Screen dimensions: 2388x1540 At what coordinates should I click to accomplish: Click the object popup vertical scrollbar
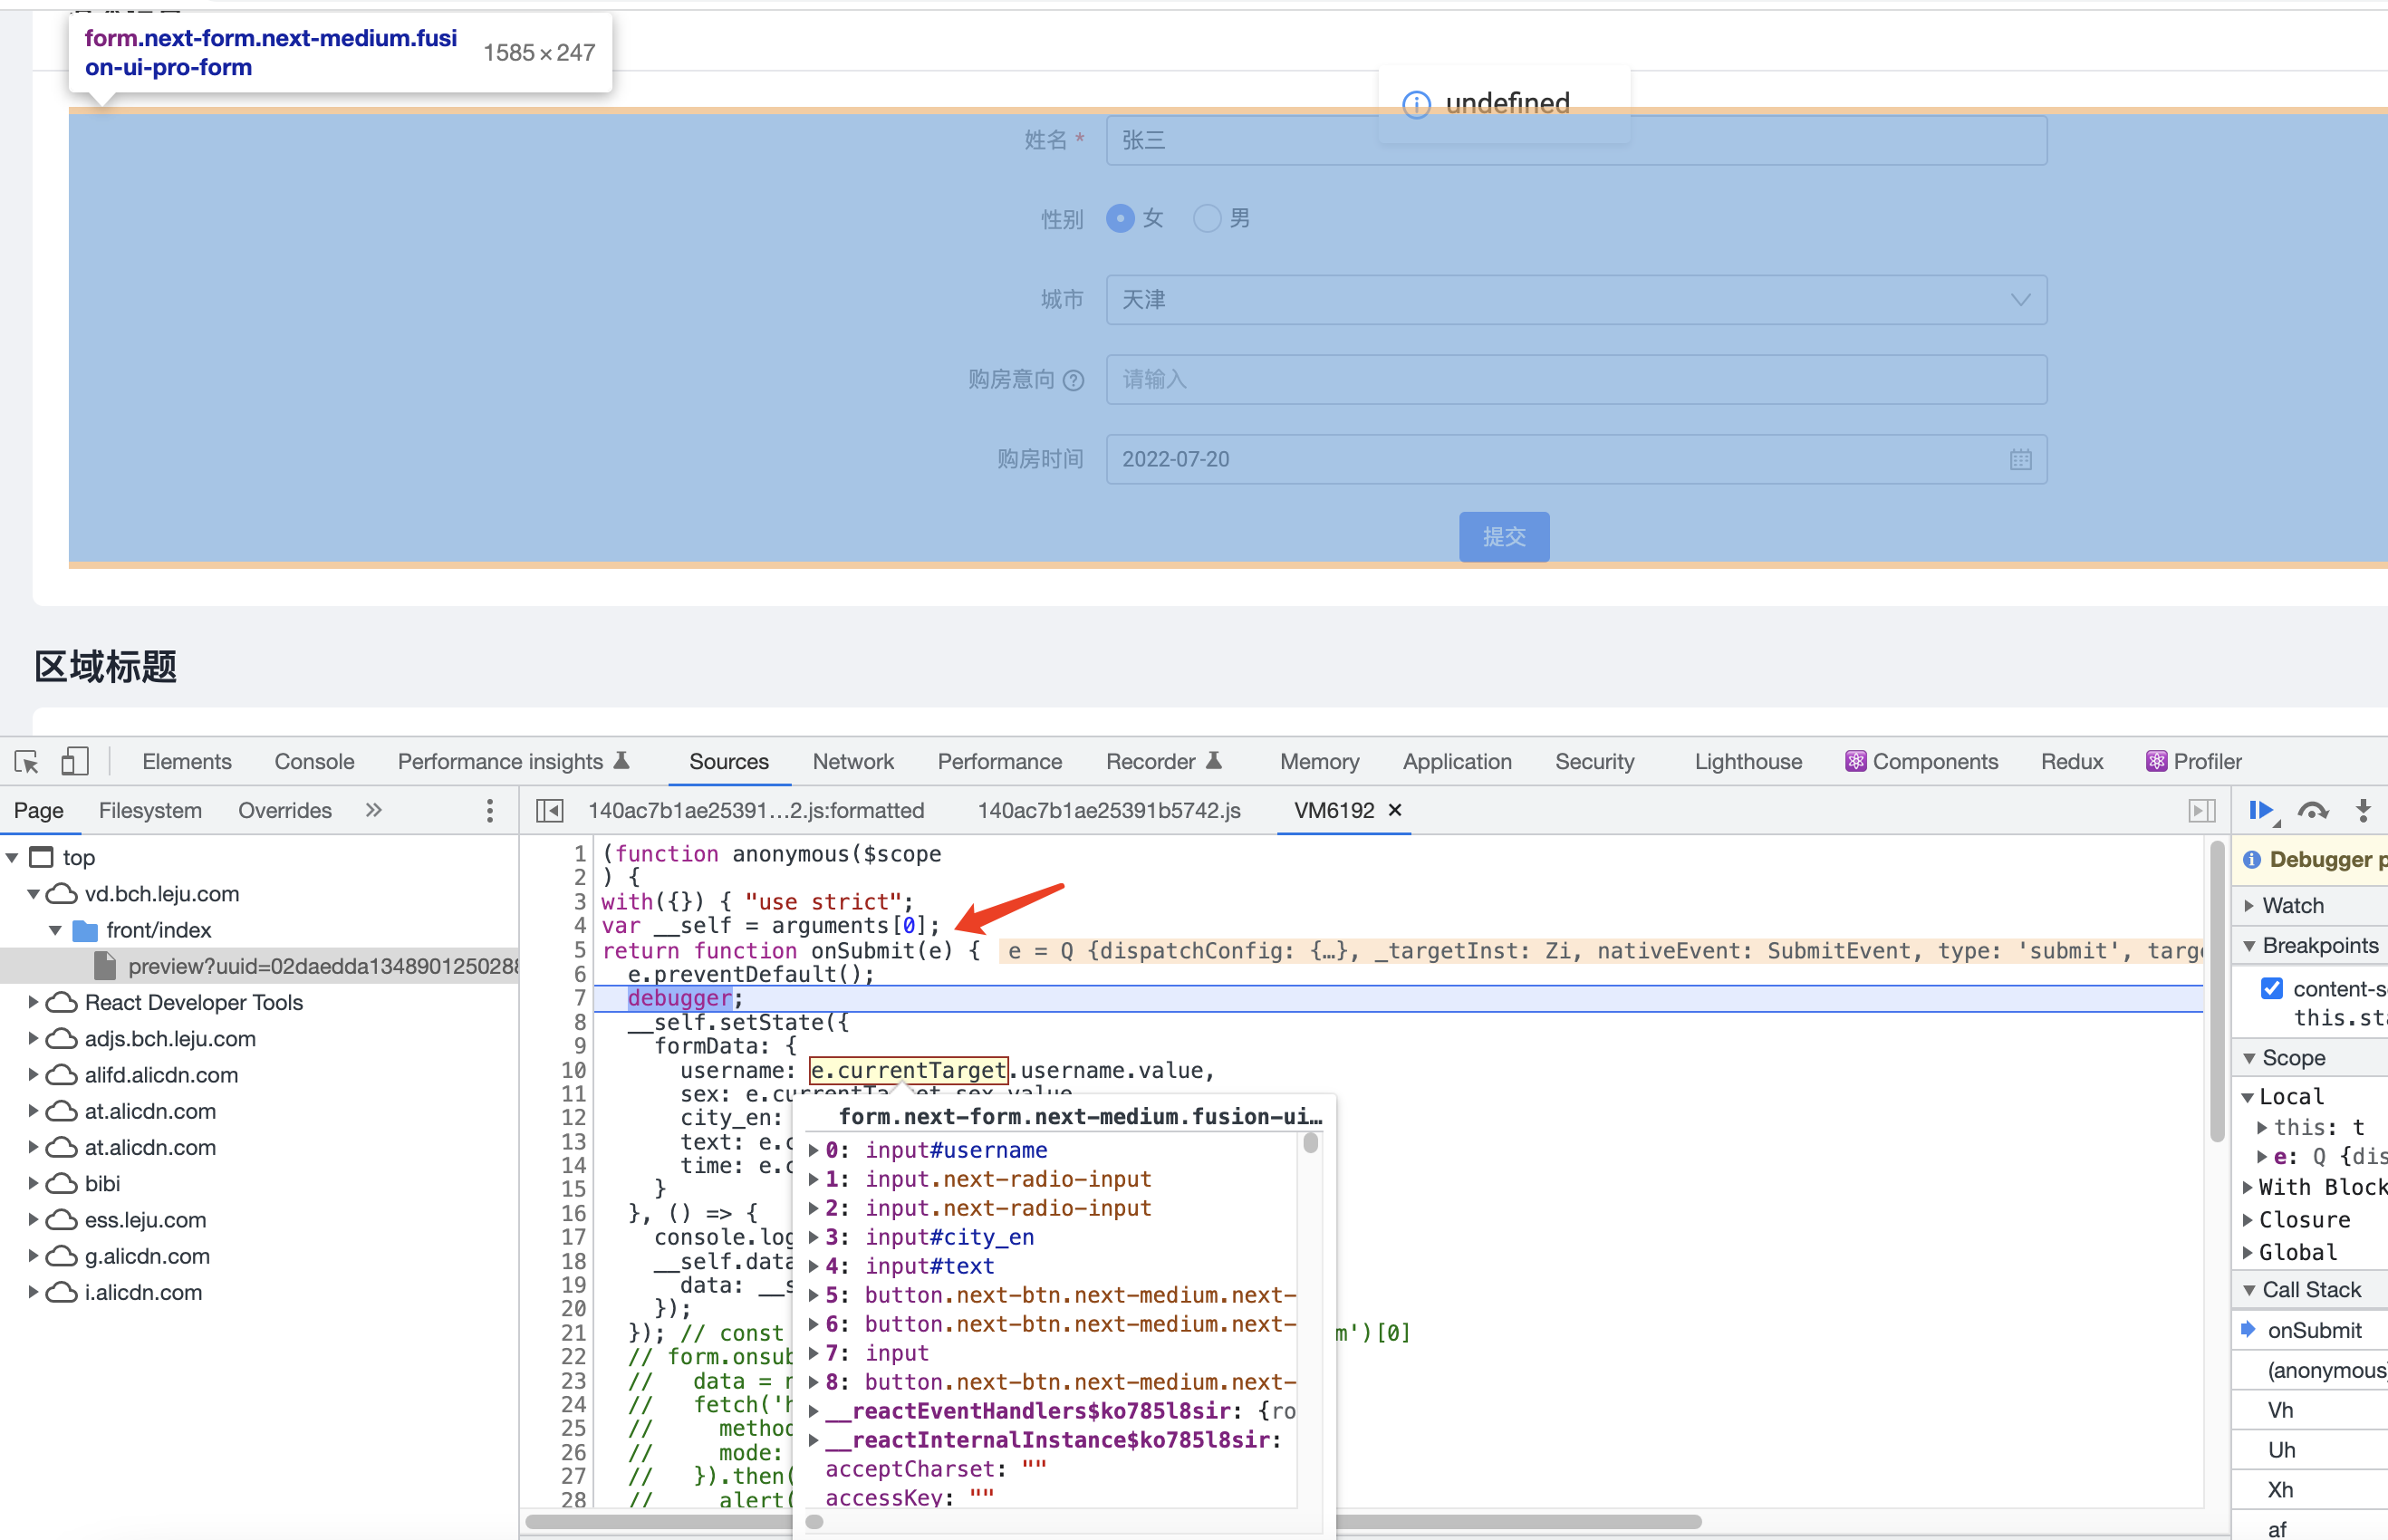tap(1310, 1142)
